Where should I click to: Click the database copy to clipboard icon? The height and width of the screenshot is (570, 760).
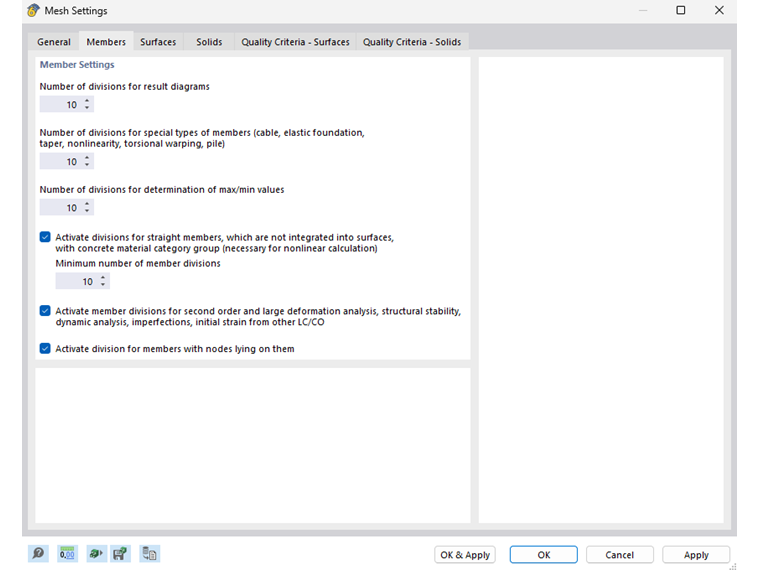(x=149, y=554)
